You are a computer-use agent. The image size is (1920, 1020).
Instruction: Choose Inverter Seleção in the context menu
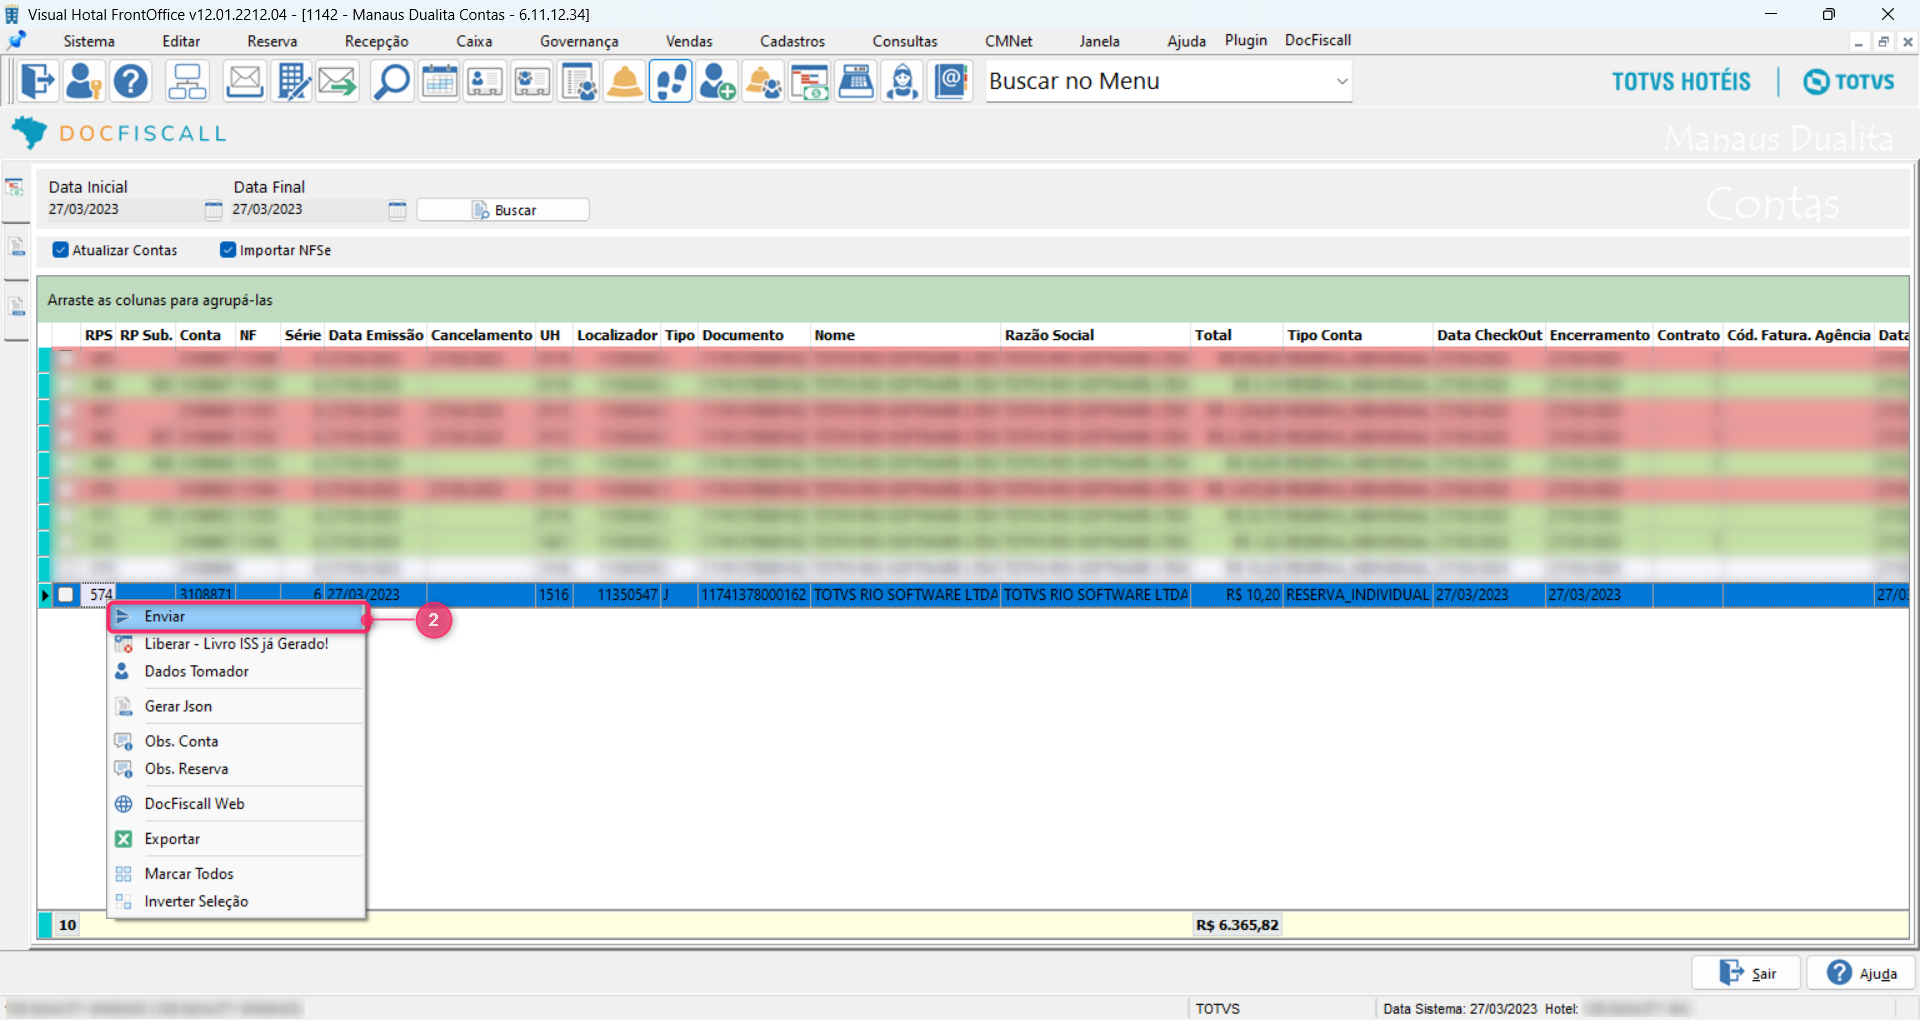pyautogui.click(x=237, y=902)
